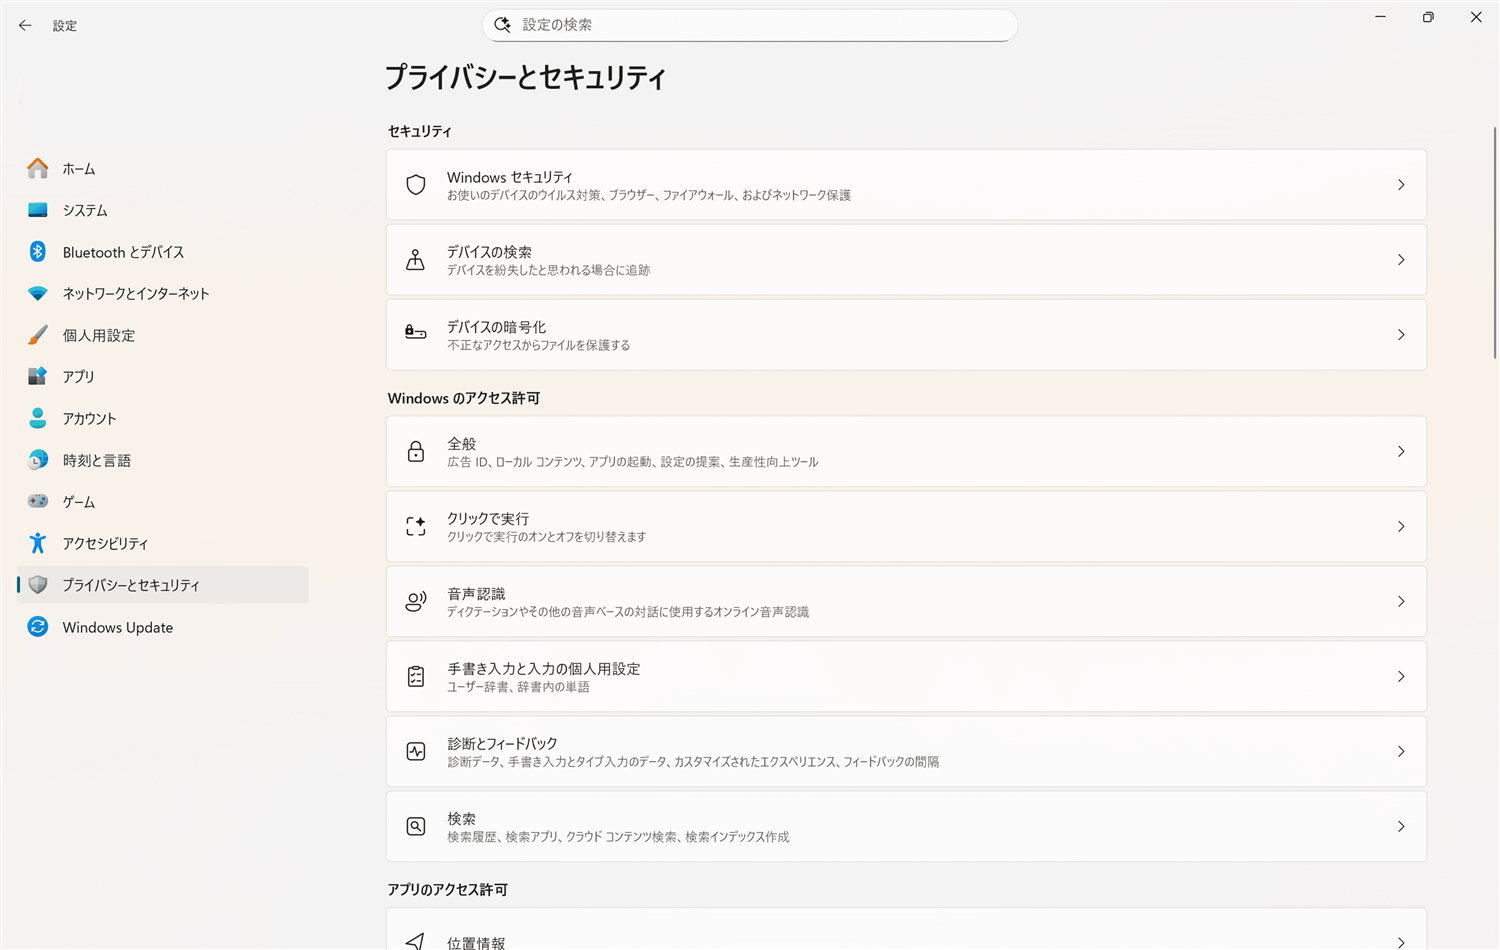The width and height of the screenshot is (1500, 950).
Task: Open the 音声認識 title text
Action: [x=476, y=594]
